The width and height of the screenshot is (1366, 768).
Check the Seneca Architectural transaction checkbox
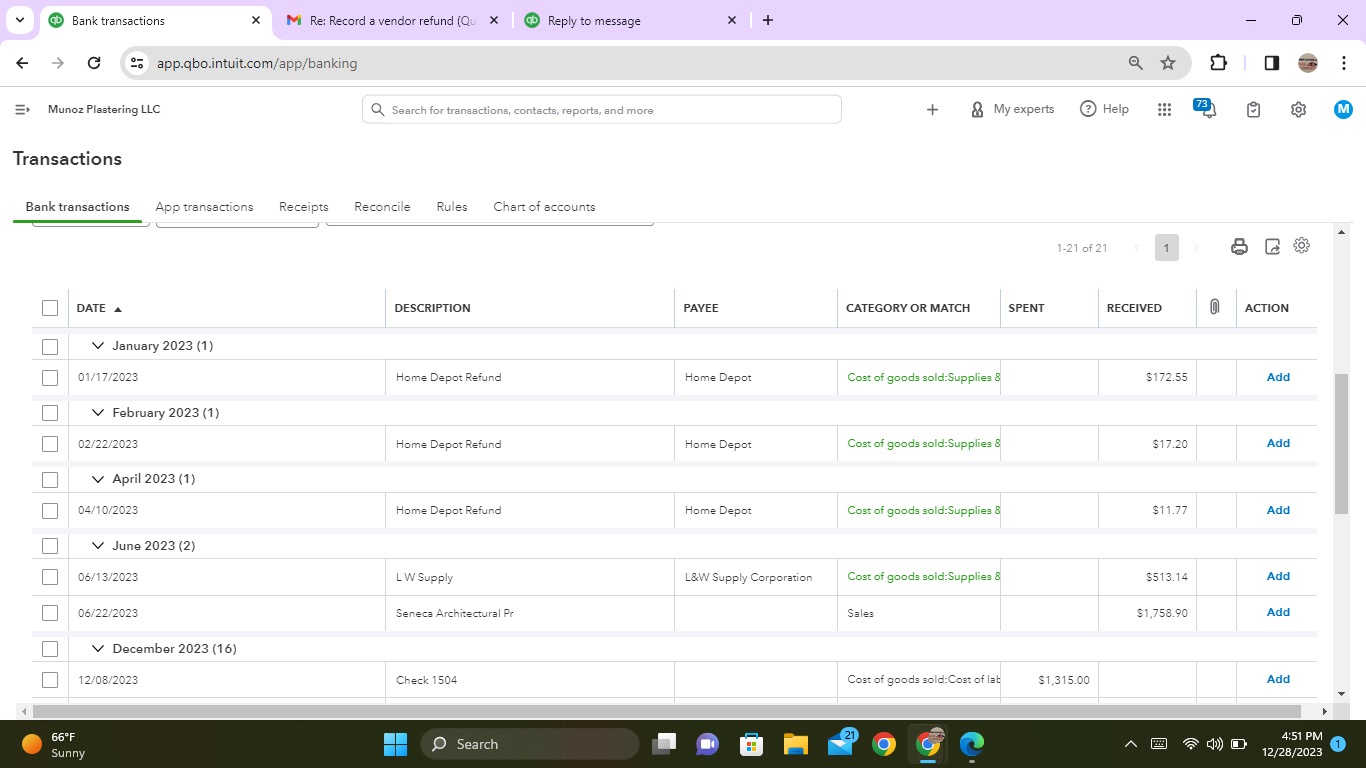coord(50,612)
